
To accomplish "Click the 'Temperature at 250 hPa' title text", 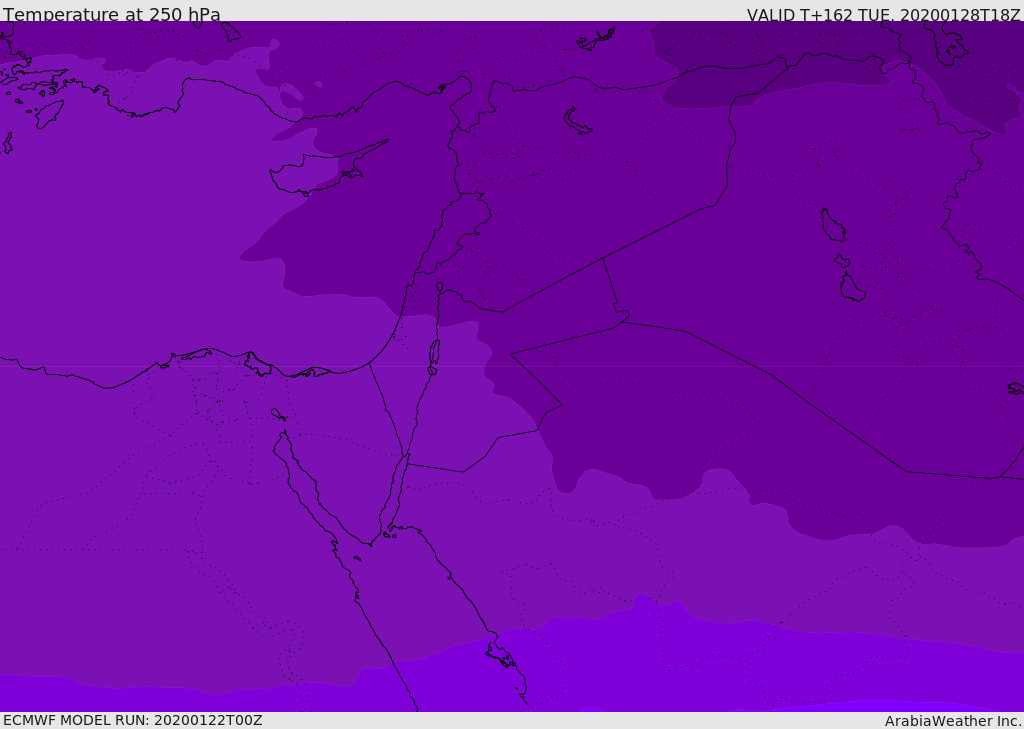I will [x=112, y=14].
